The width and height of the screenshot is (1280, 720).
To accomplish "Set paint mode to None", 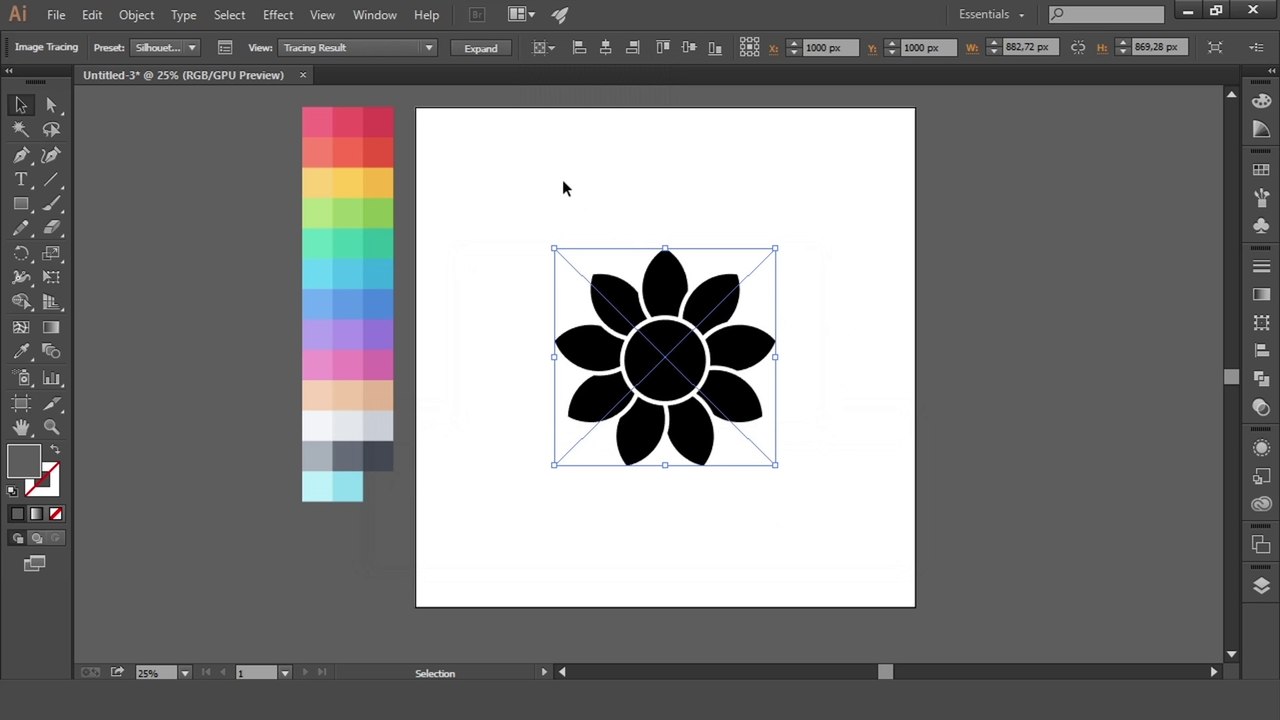I will (55, 514).
